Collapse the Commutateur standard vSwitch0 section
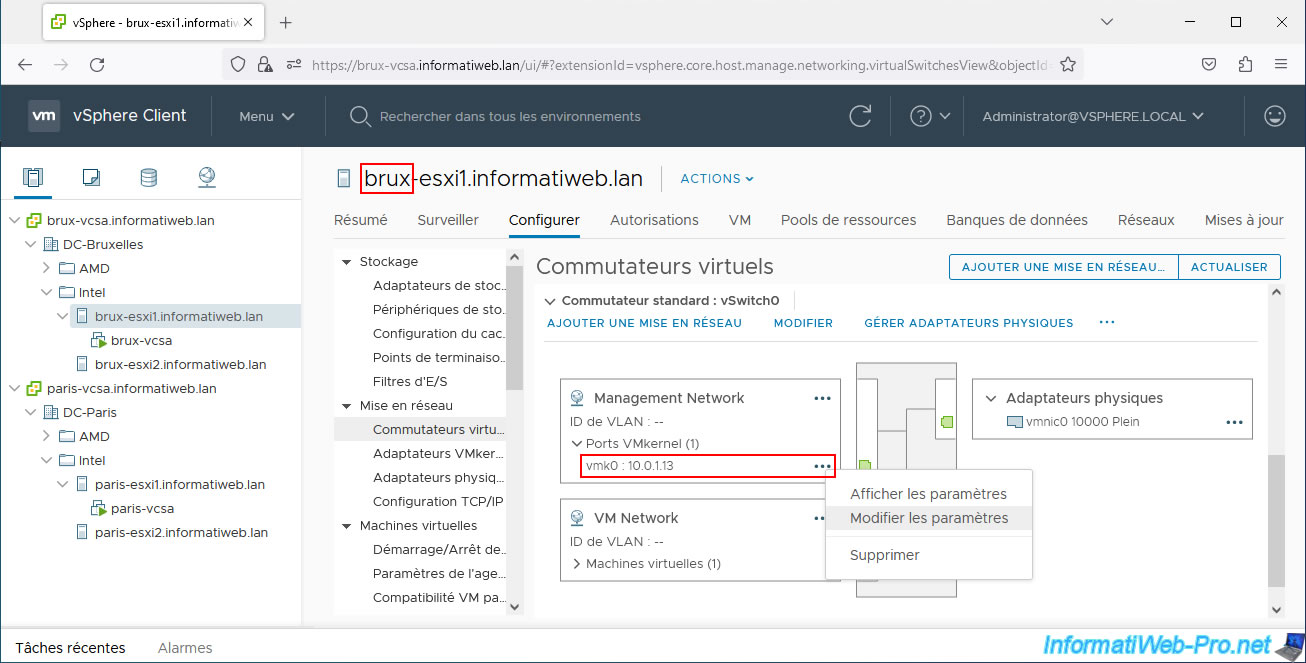 tap(549, 300)
